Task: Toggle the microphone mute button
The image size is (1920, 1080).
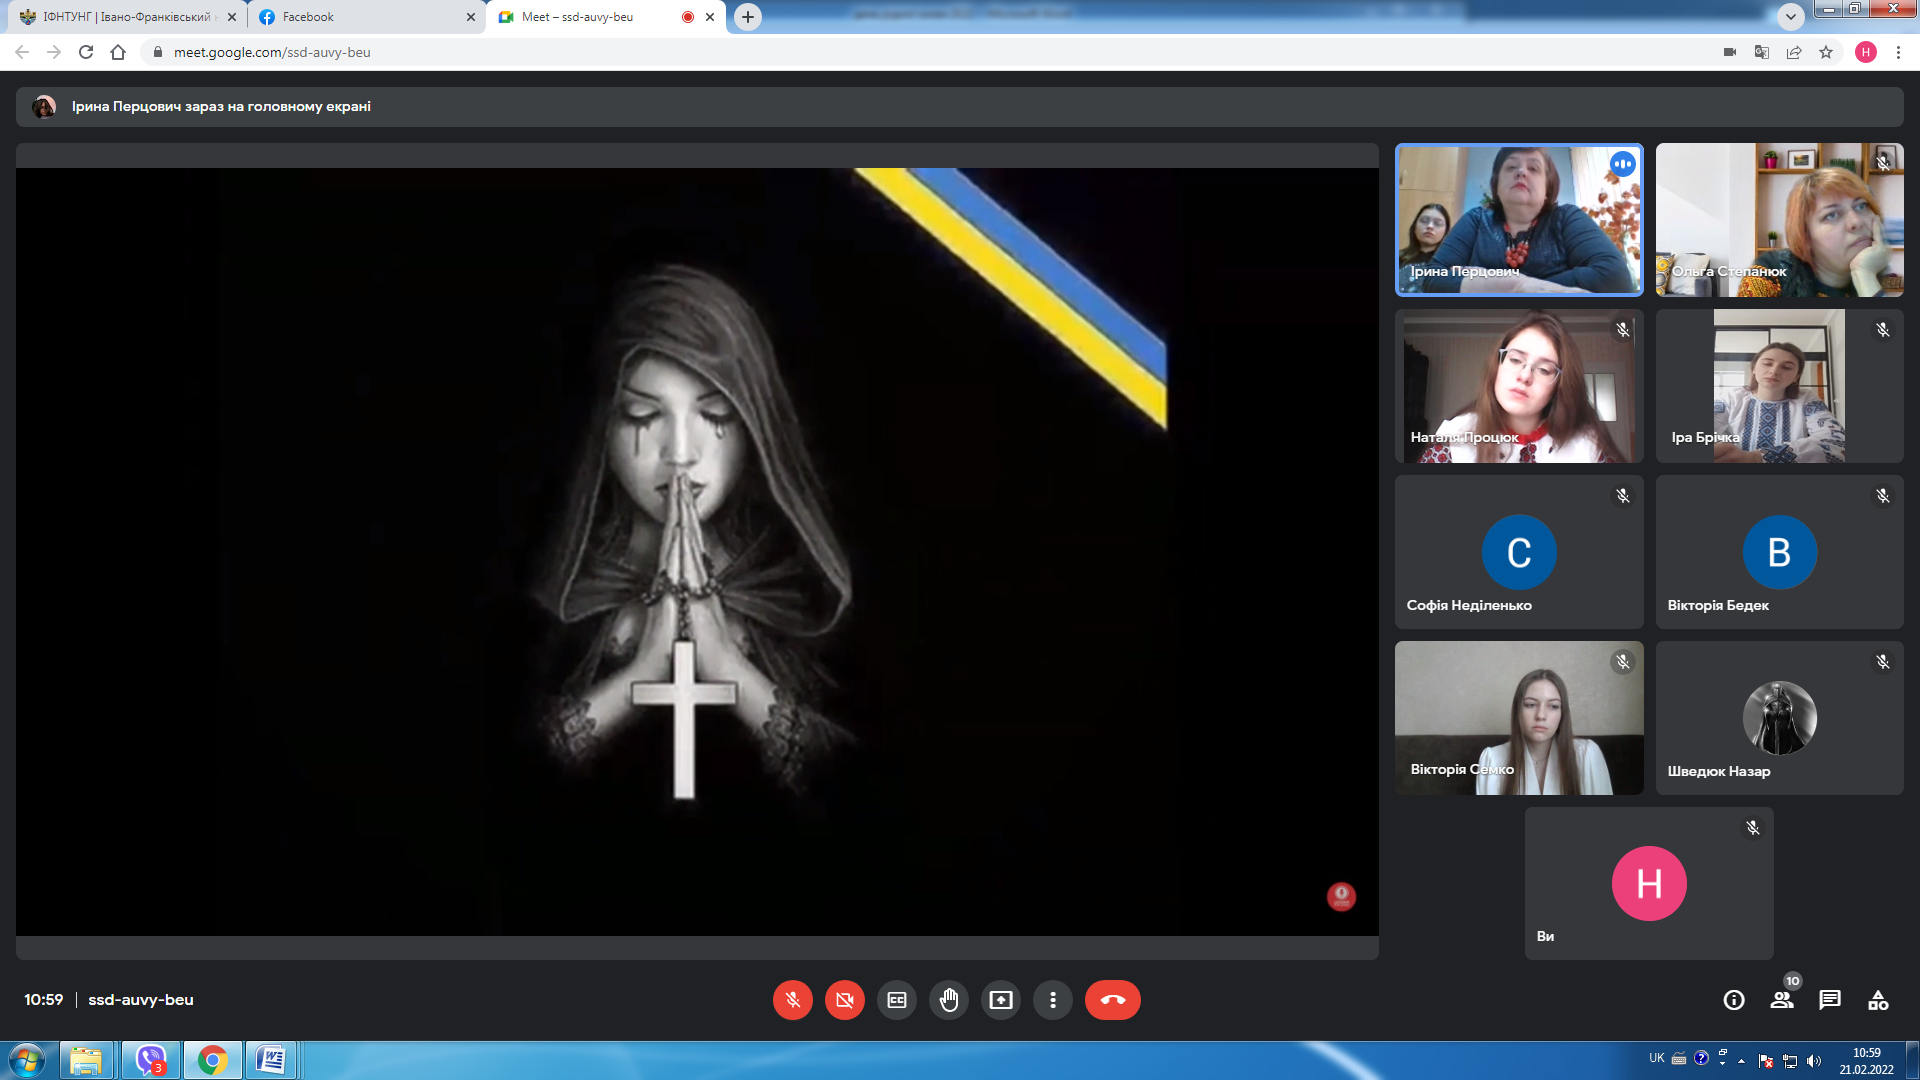Action: tap(792, 1000)
